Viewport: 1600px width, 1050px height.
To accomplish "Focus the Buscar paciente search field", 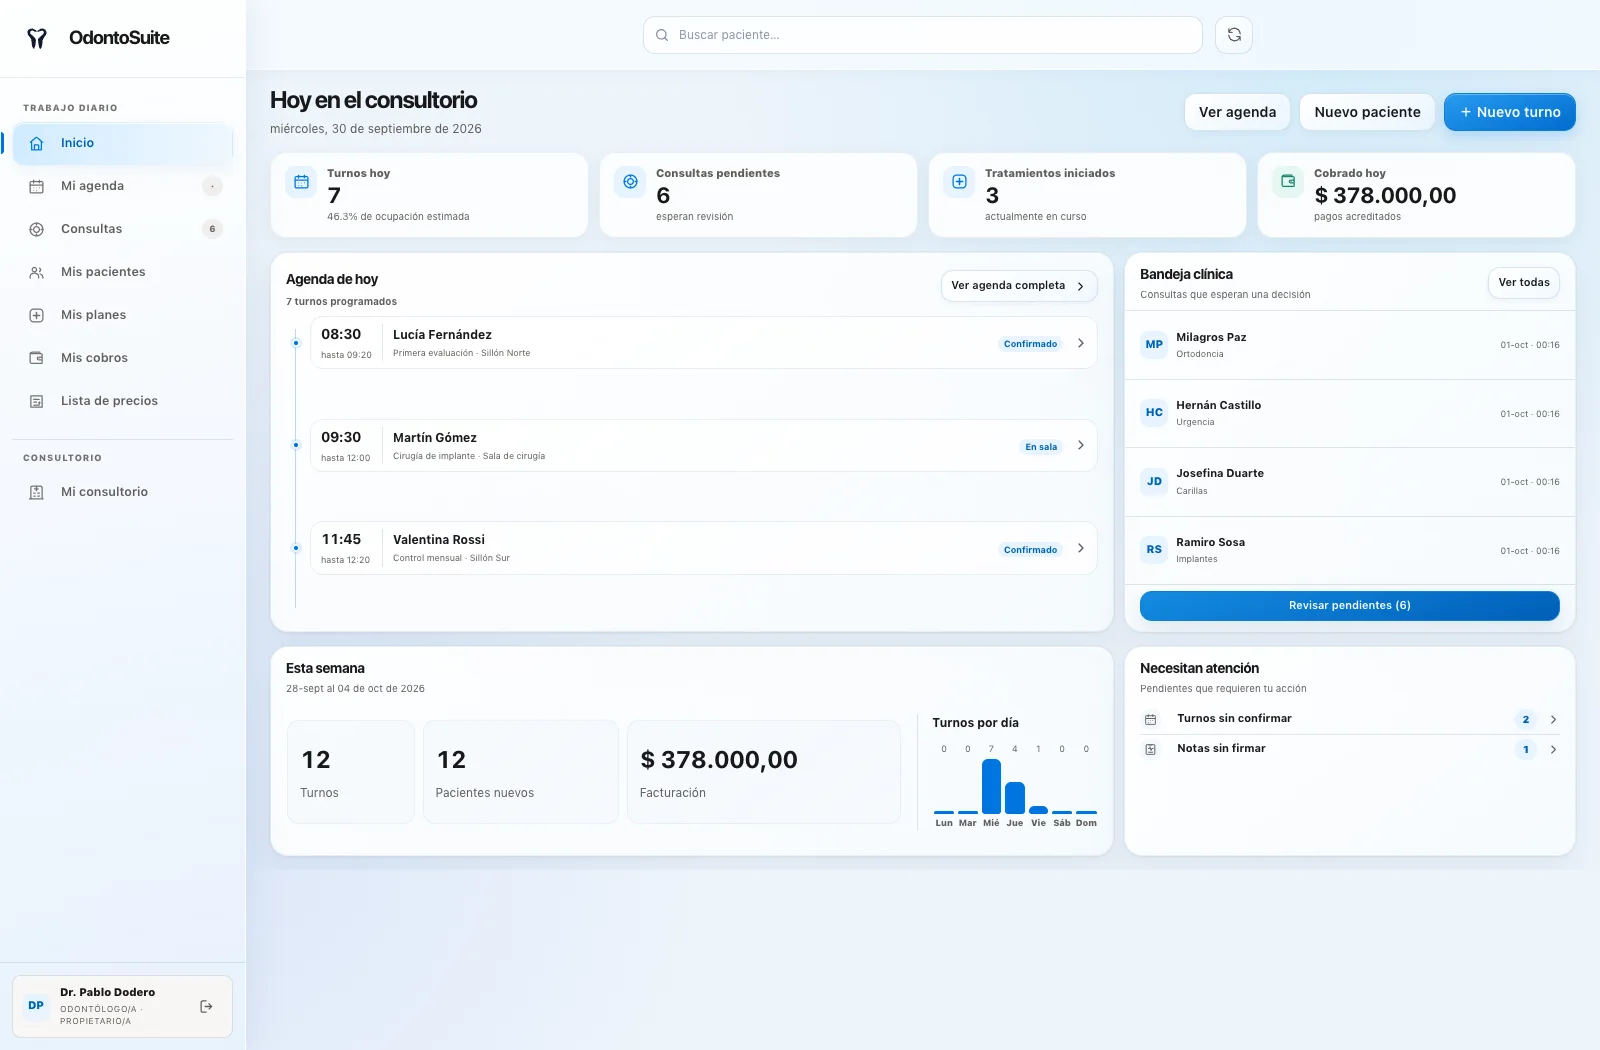I will pyautogui.click(x=923, y=35).
